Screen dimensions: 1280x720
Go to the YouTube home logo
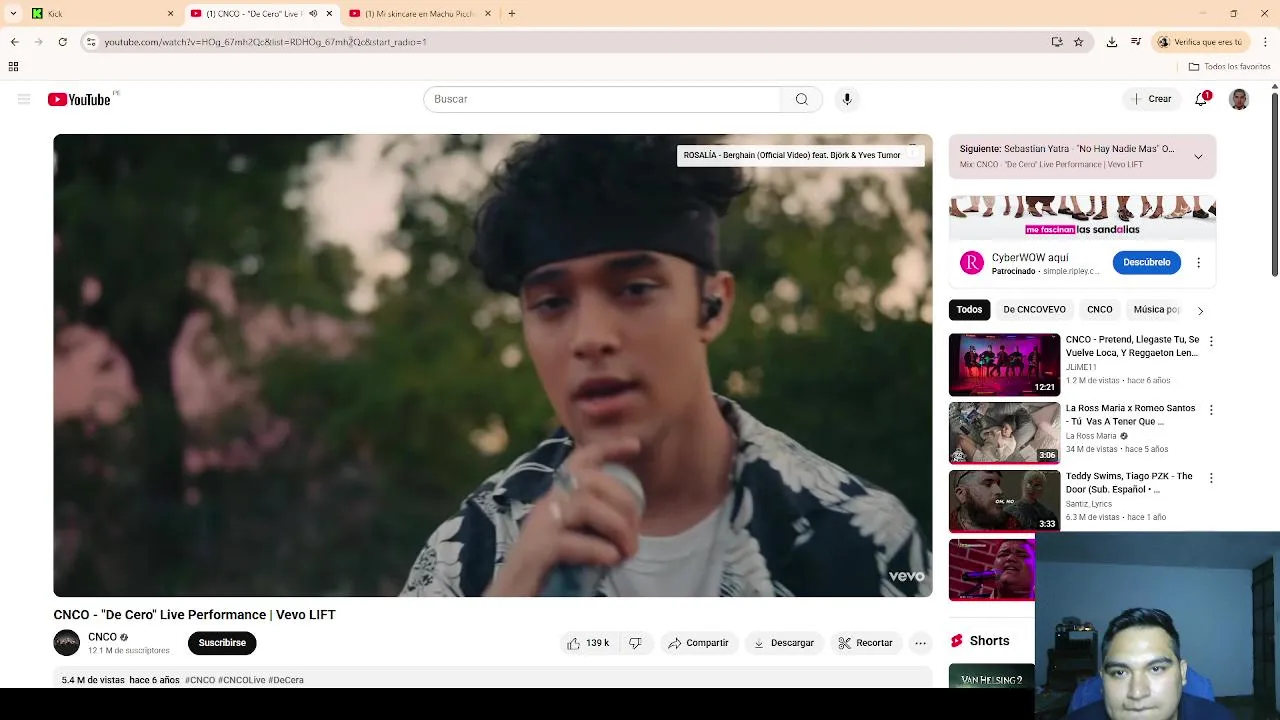(x=79, y=99)
